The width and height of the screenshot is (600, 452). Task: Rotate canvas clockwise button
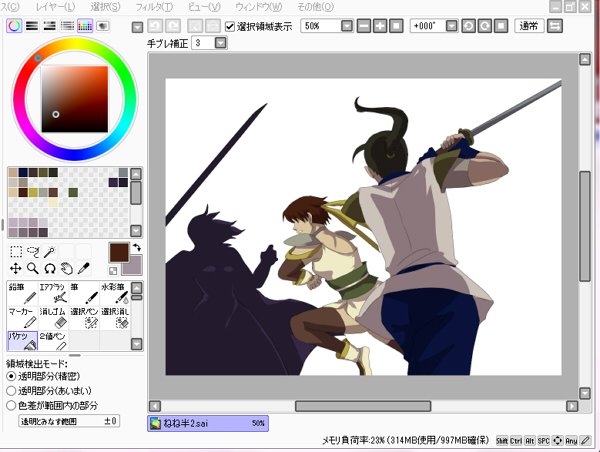(484, 26)
